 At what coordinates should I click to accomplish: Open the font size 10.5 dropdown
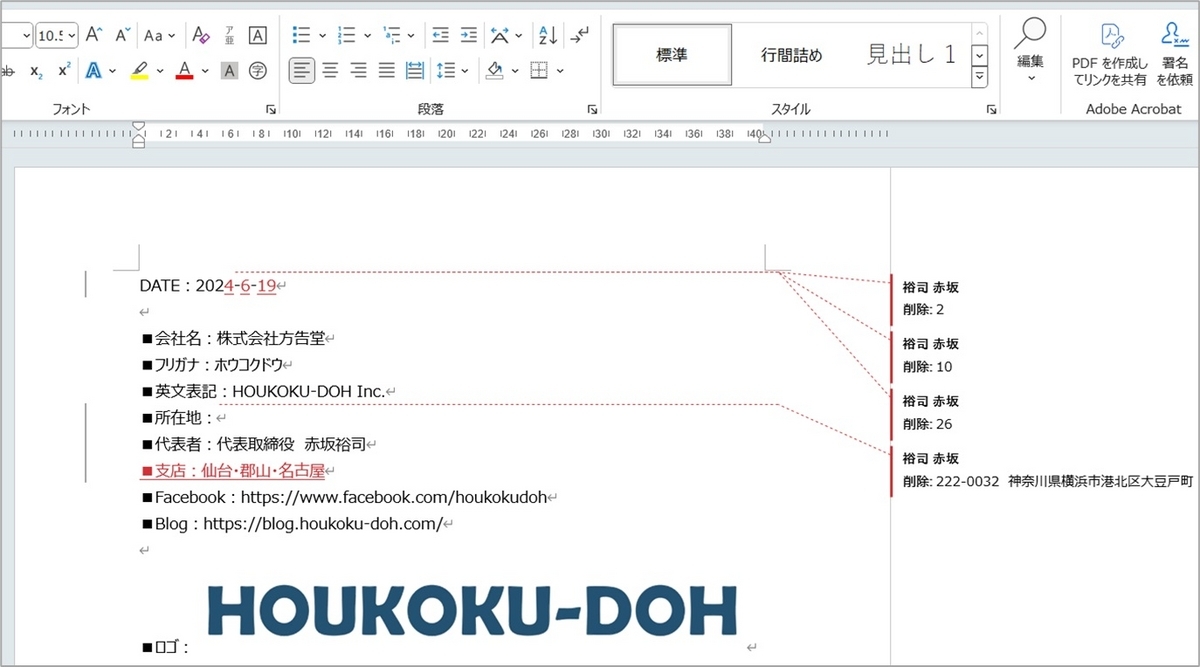point(72,36)
